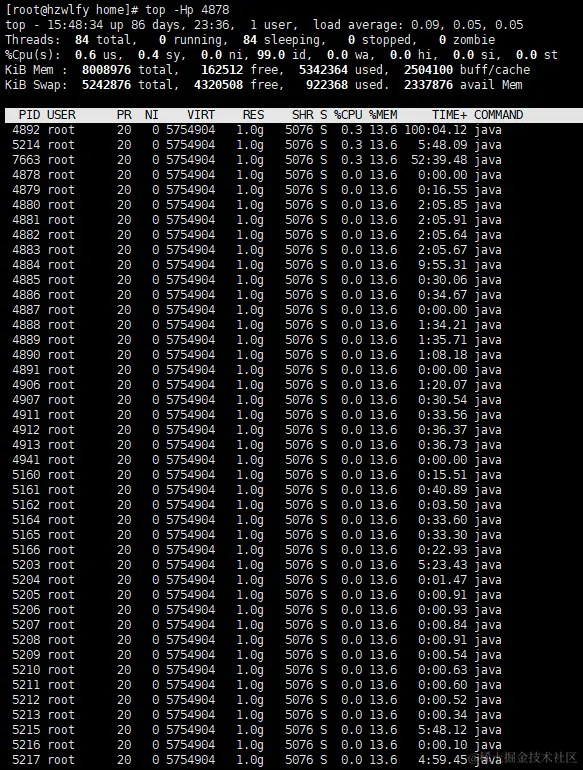Screen dimensions: 583x770
Task: Click the TIME+ value 1:20.07
Action: (x=443, y=385)
